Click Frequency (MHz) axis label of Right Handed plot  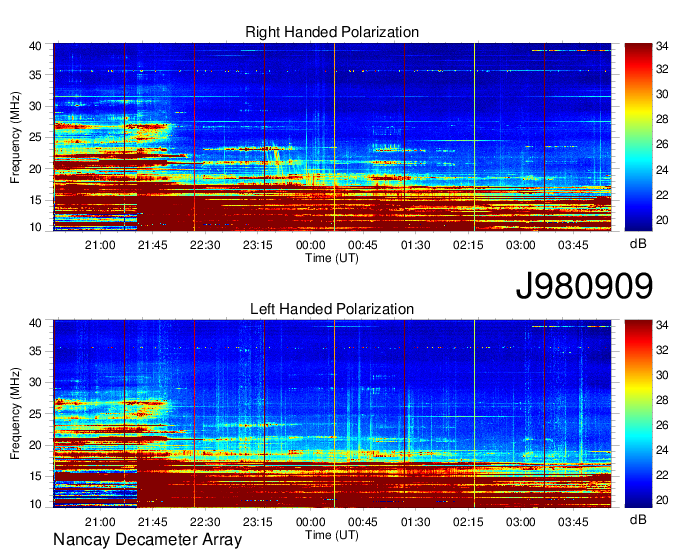coord(15,137)
